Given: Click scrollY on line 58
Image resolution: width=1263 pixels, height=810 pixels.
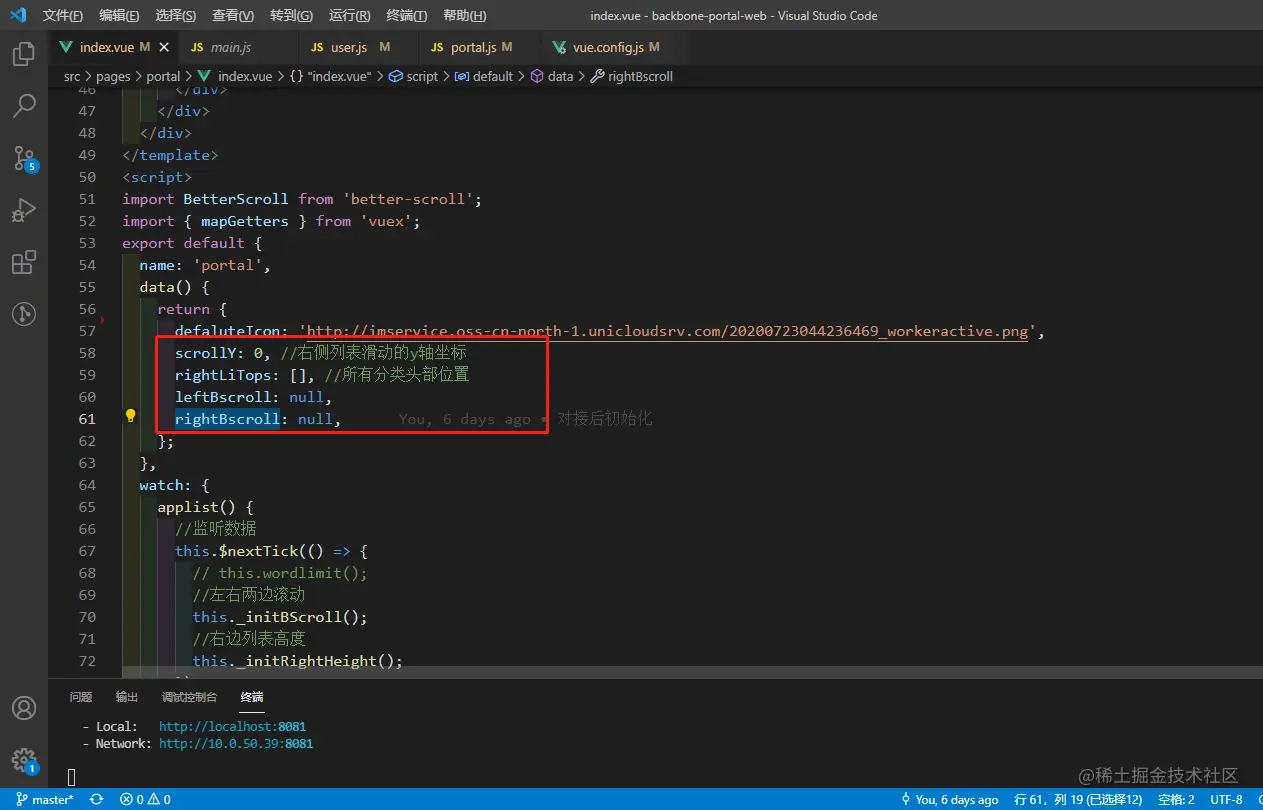Looking at the screenshot, I should point(205,353).
